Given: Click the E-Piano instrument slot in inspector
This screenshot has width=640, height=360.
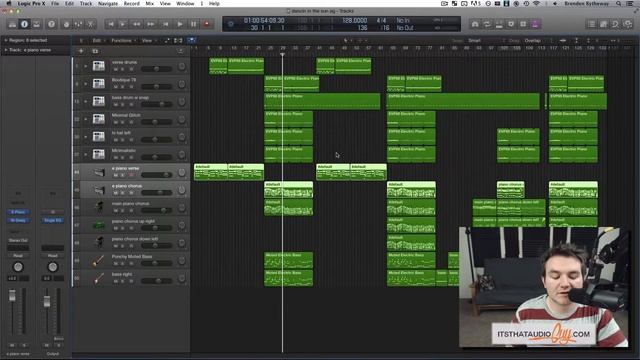Looking at the screenshot, I should [18, 212].
